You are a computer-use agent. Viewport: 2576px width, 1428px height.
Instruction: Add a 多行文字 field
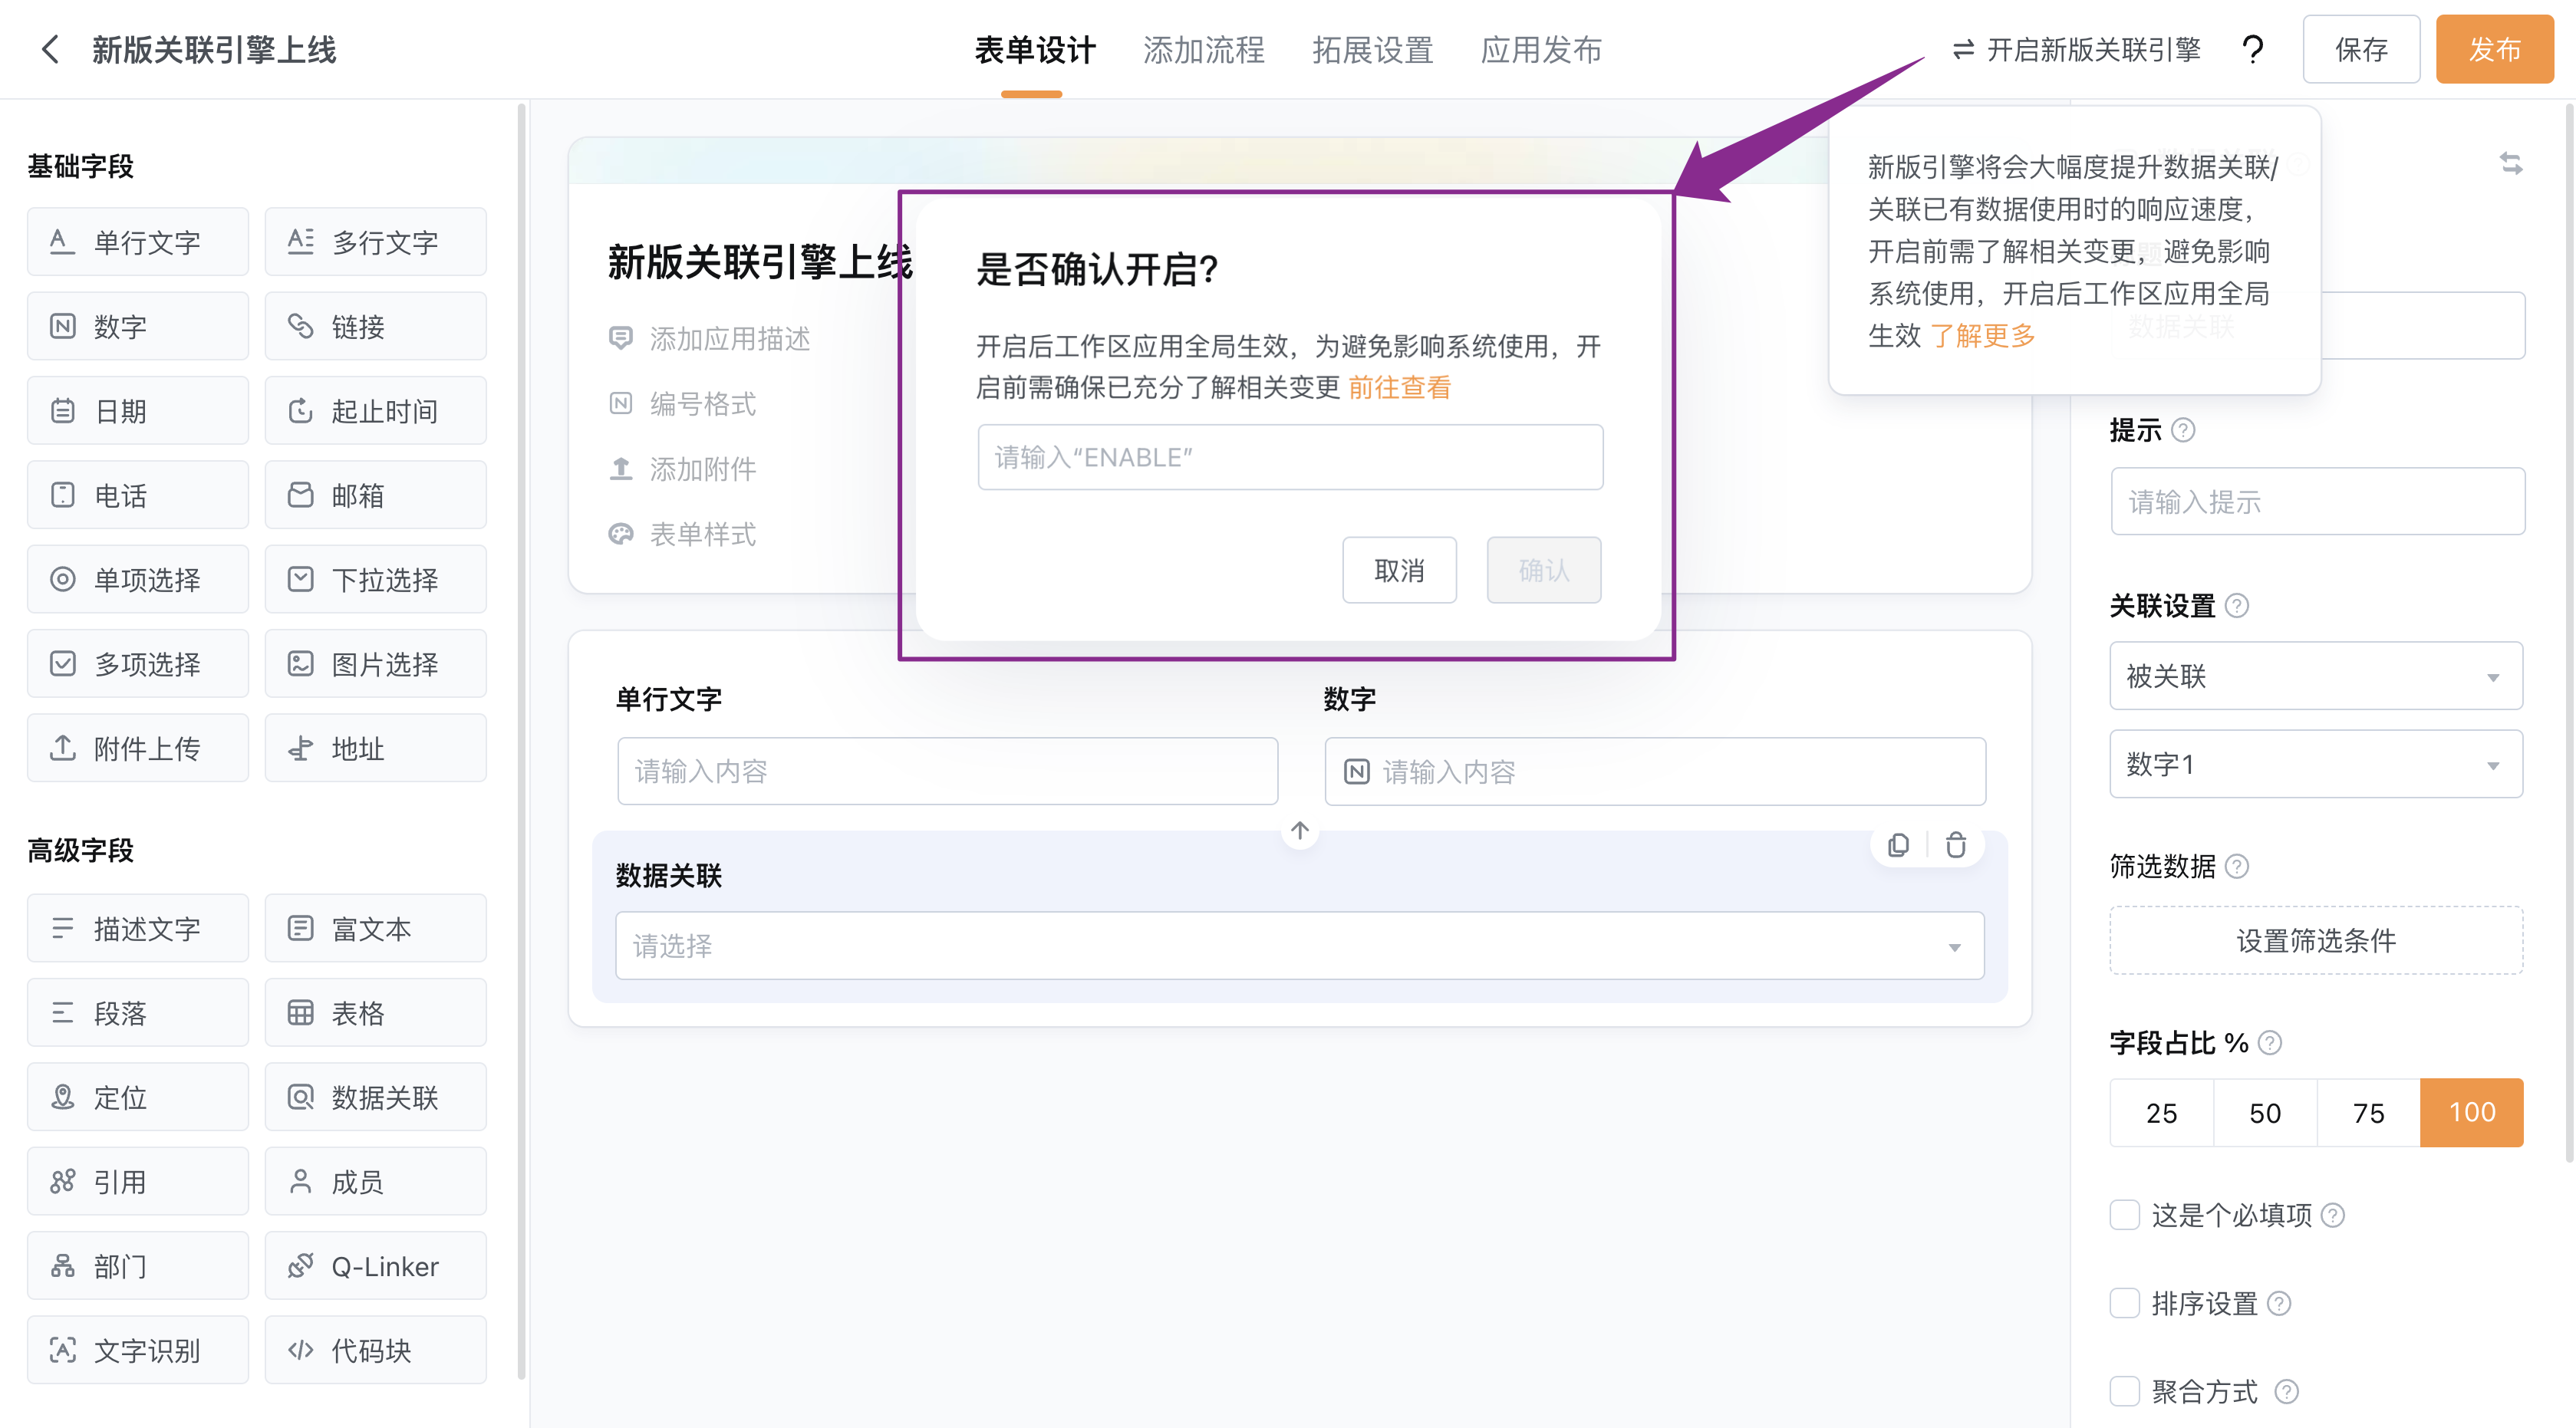tap(375, 242)
